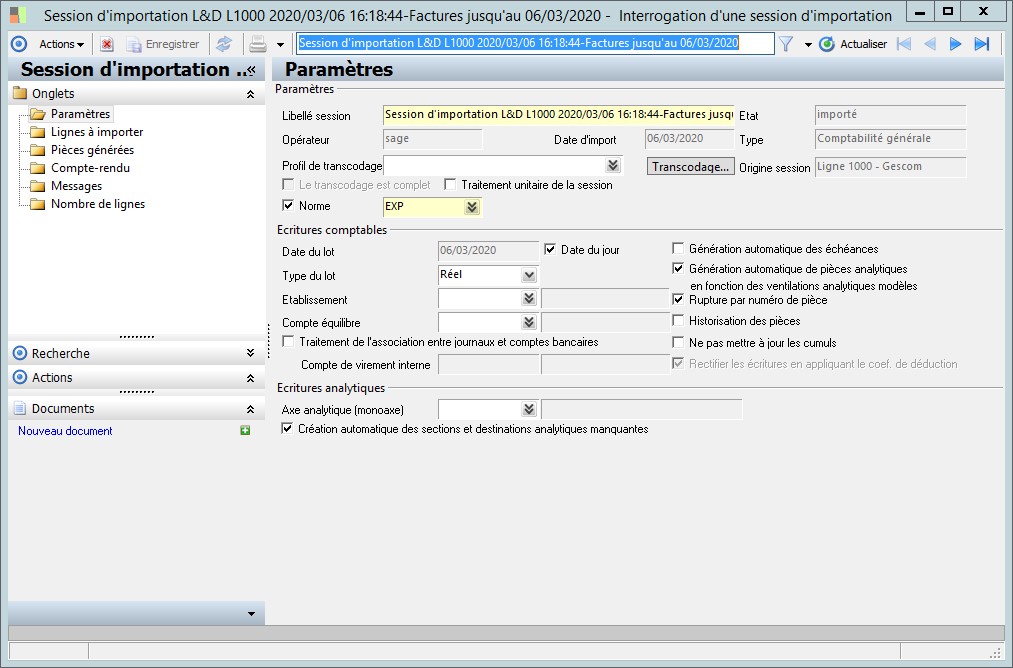The height and width of the screenshot is (668, 1013).
Task: Go to the previous record
Action: pos(930,44)
